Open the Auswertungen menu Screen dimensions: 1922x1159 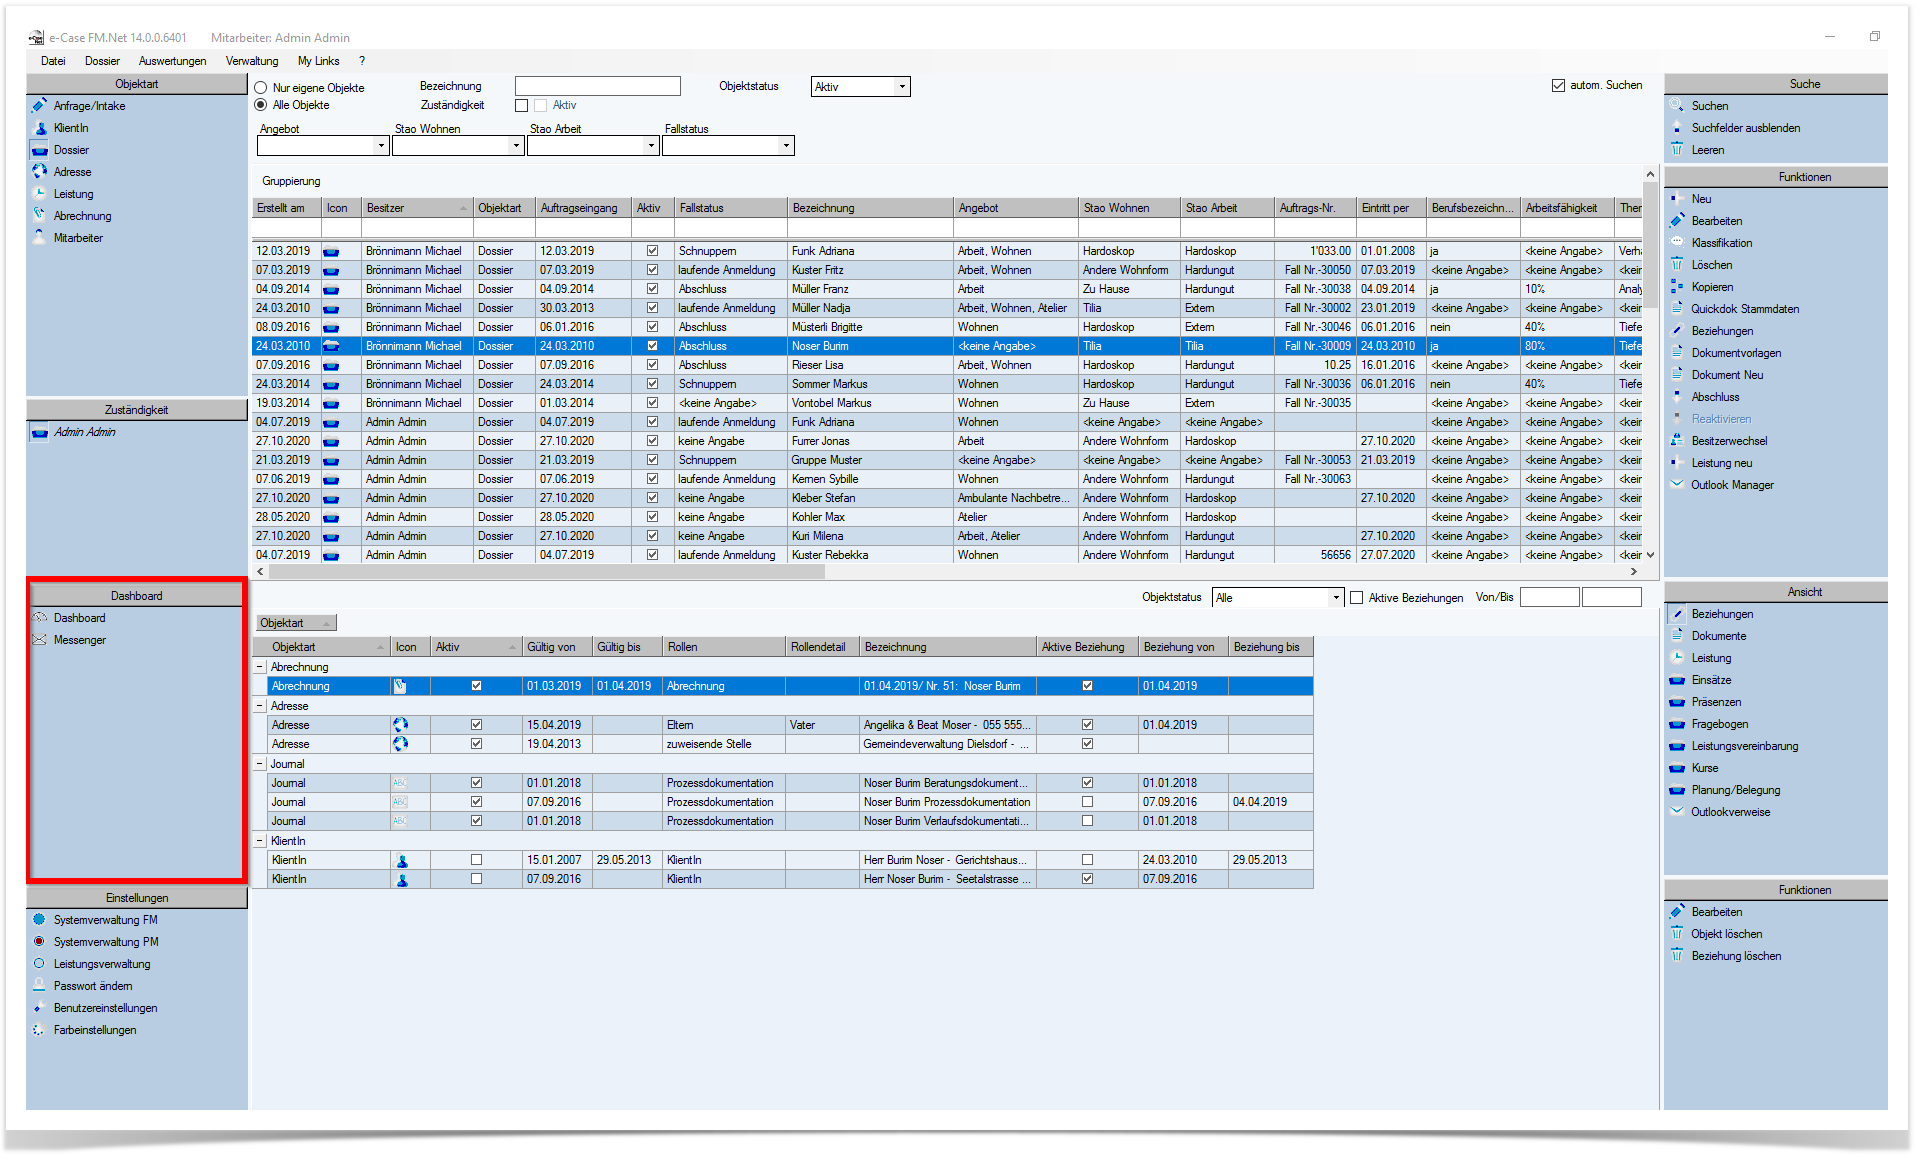(172, 61)
